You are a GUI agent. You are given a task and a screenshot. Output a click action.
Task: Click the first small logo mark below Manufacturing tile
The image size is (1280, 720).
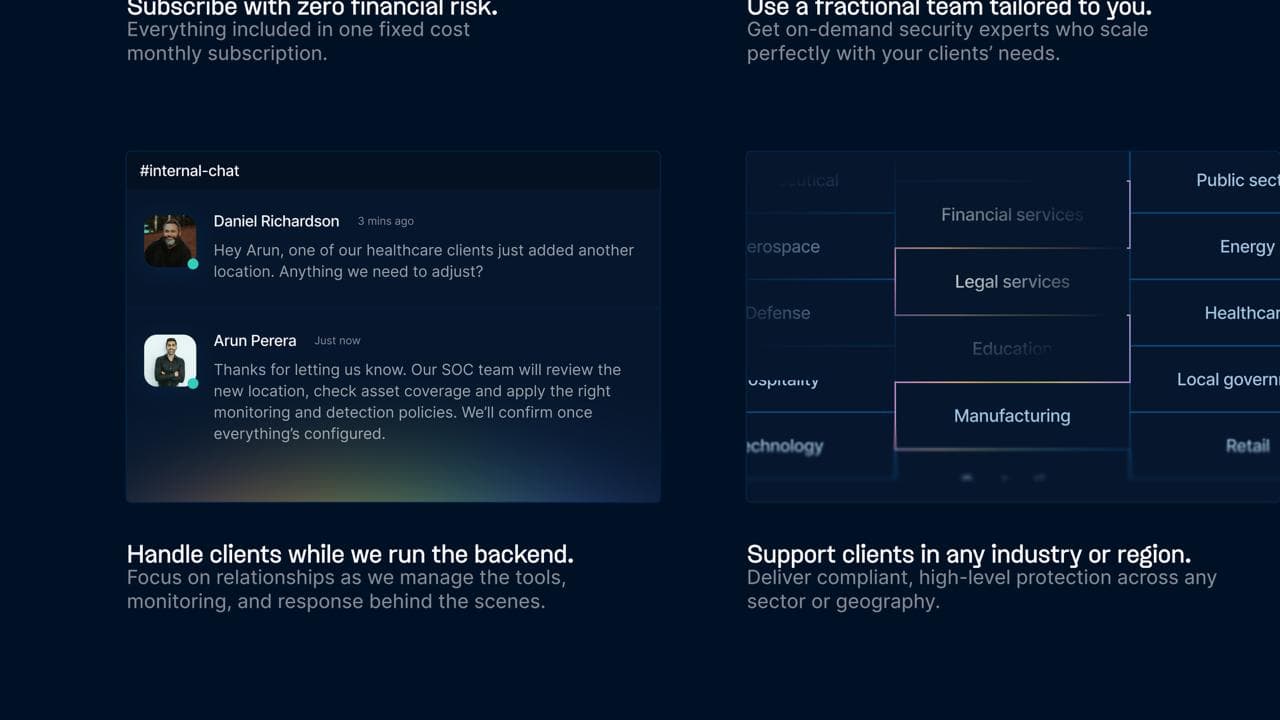click(x=966, y=478)
